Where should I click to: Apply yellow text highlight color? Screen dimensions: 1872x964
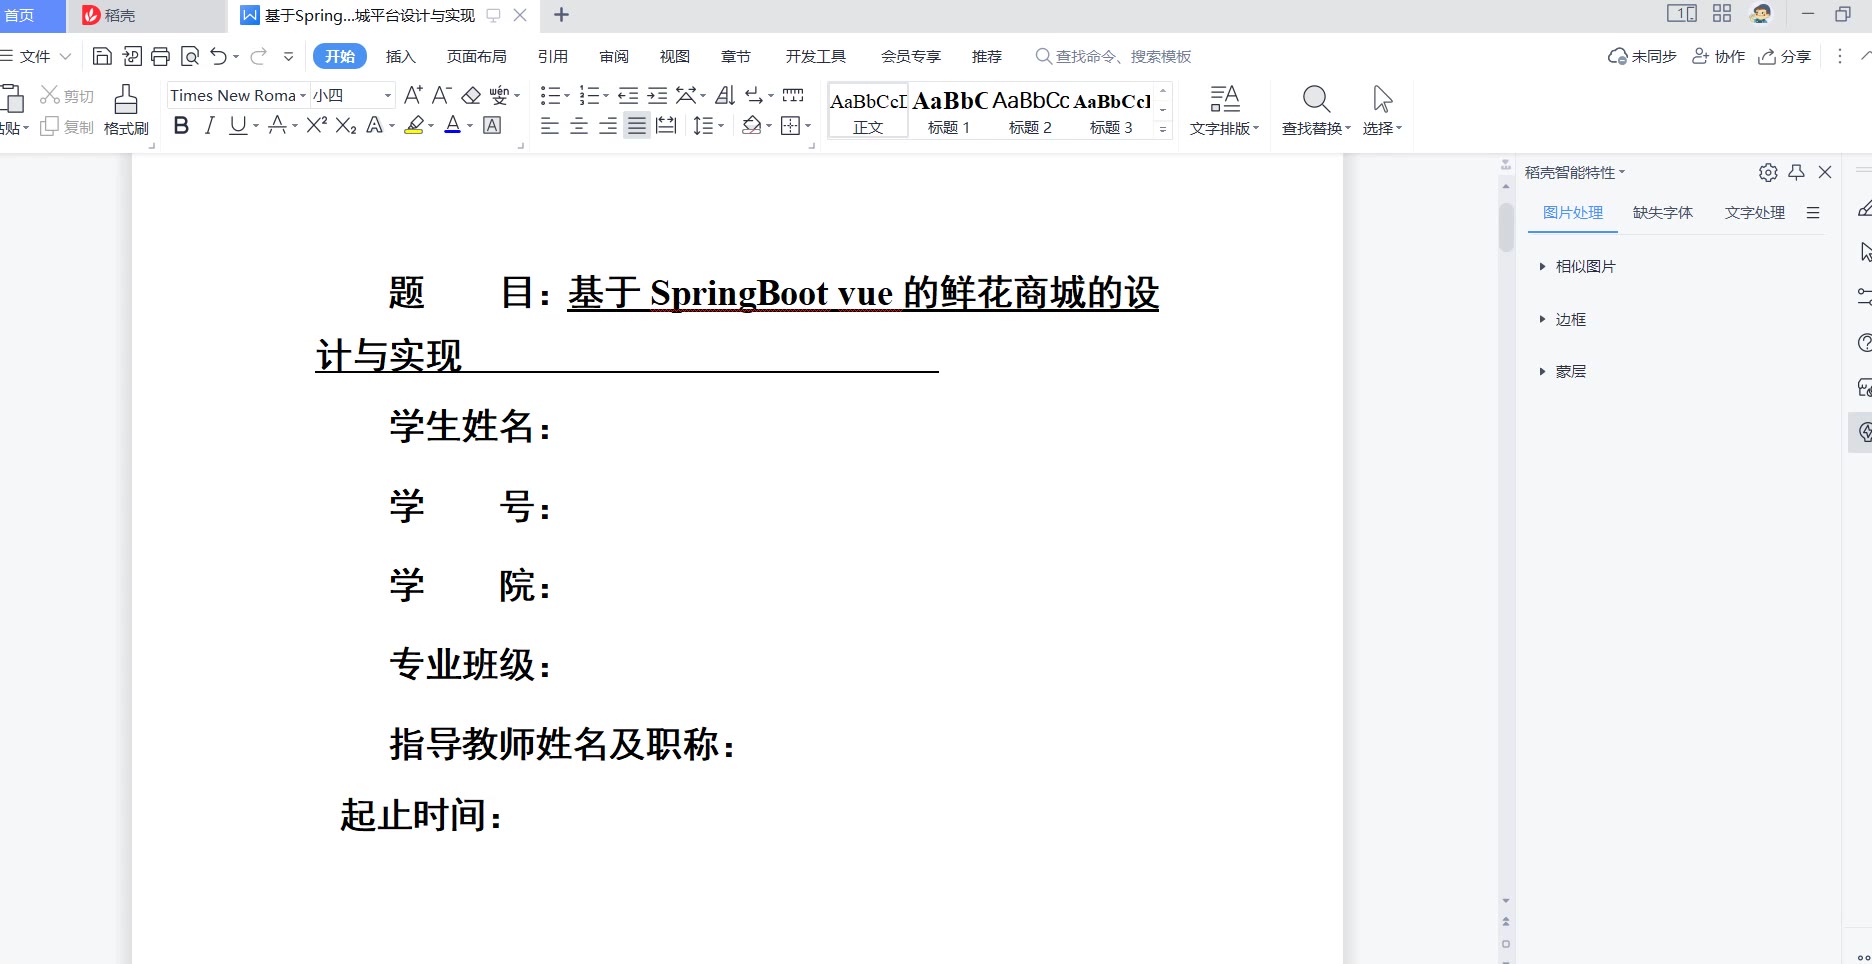coord(414,125)
